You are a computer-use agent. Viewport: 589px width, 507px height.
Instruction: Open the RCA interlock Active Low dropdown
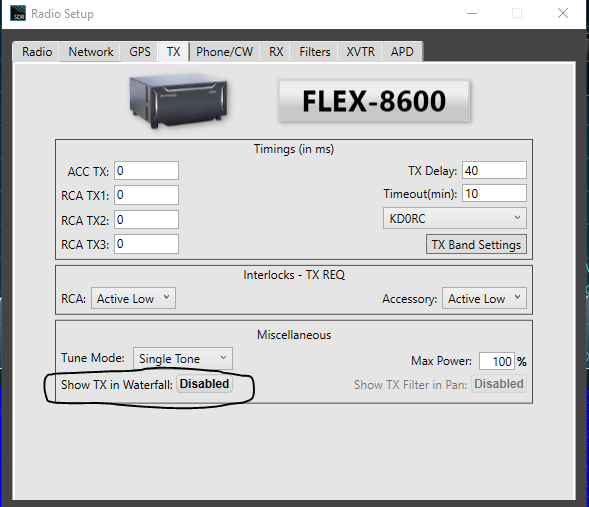(x=133, y=299)
